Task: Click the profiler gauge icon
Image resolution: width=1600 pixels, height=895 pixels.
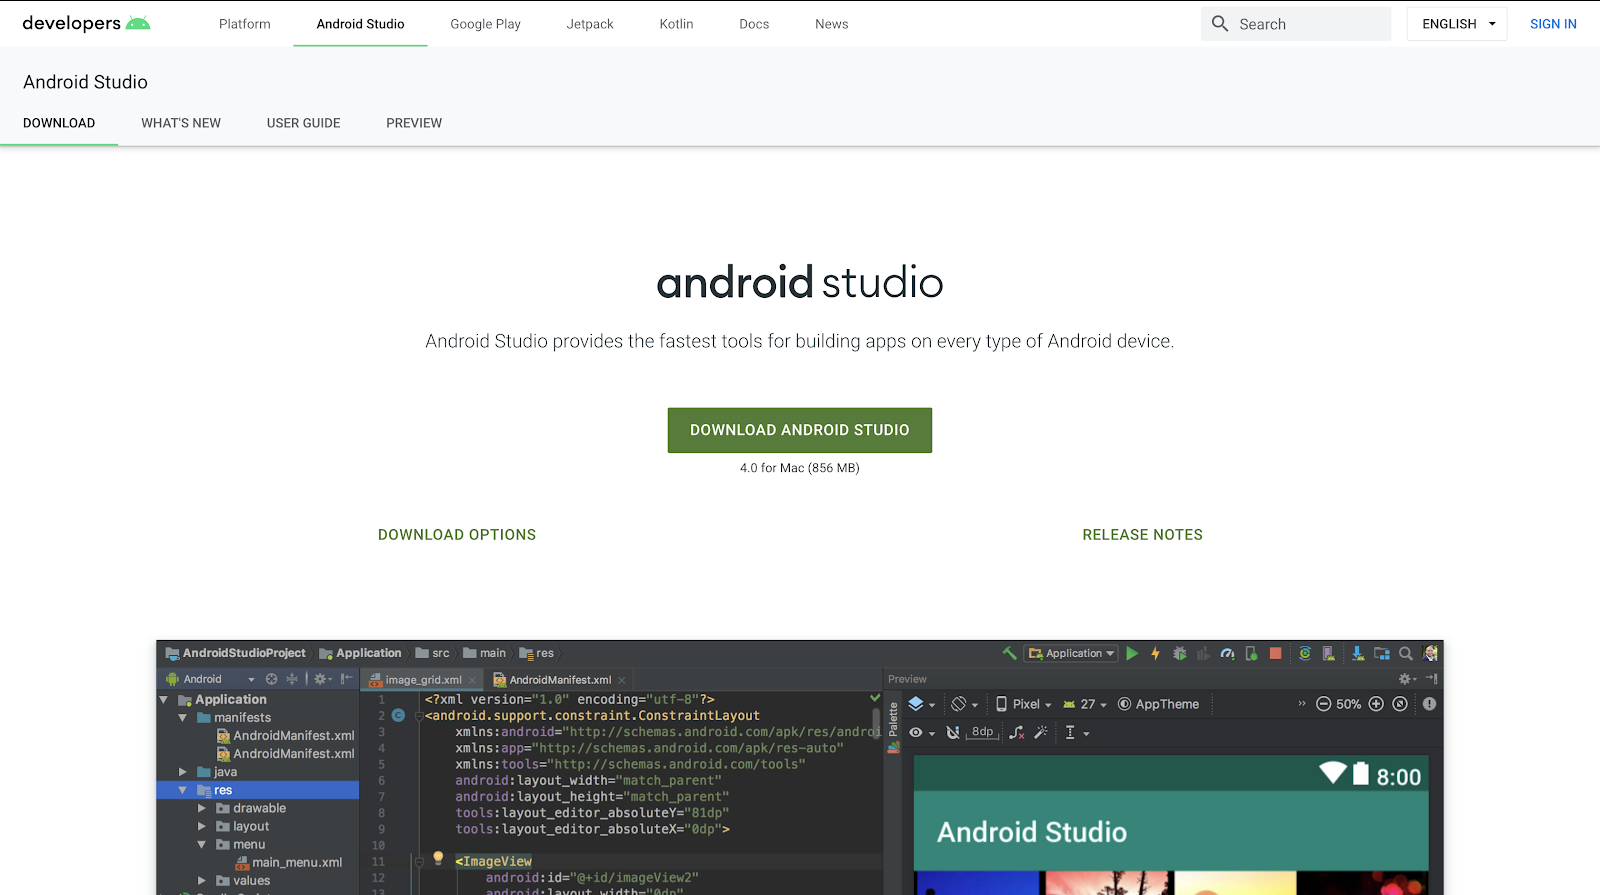Action: [1228, 653]
